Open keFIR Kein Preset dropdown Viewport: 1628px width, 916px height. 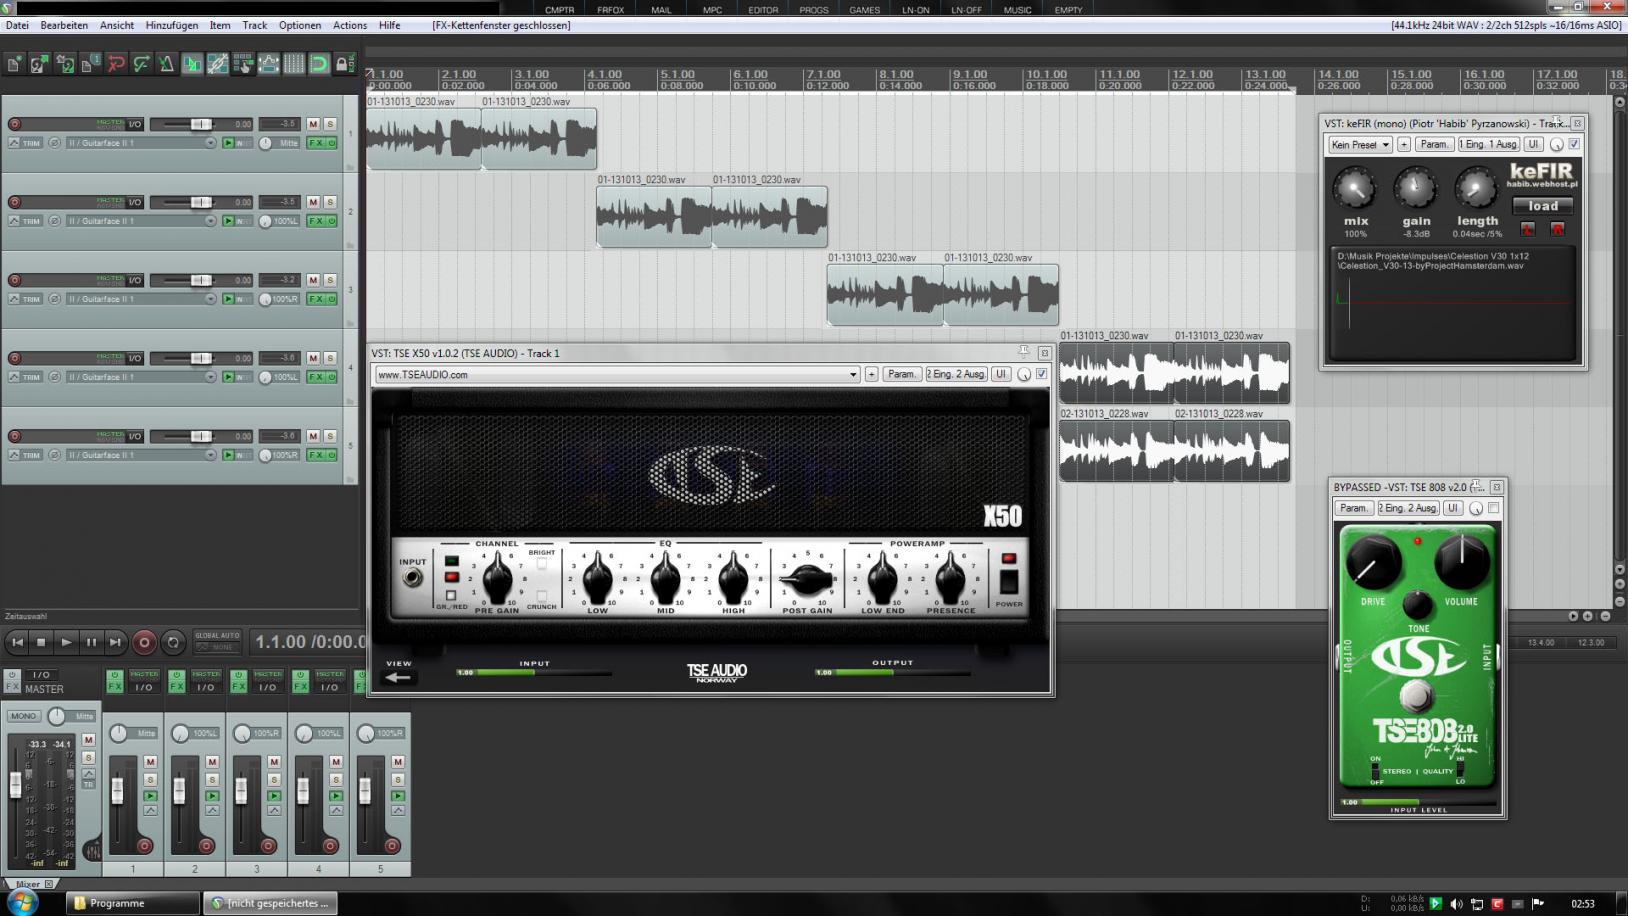click(1360, 144)
